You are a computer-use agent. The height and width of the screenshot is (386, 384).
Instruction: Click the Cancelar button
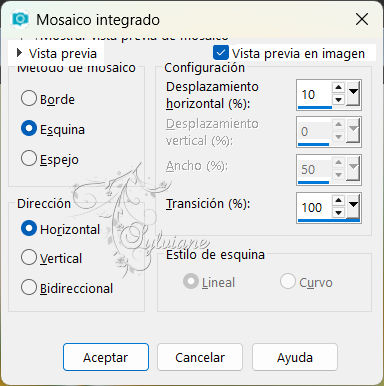tap(200, 357)
